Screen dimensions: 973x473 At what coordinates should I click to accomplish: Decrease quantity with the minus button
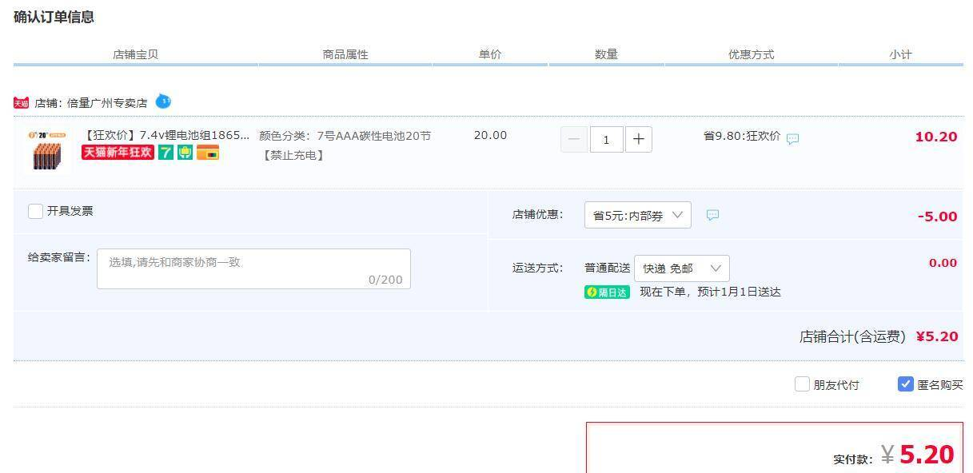(x=574, y=139)
